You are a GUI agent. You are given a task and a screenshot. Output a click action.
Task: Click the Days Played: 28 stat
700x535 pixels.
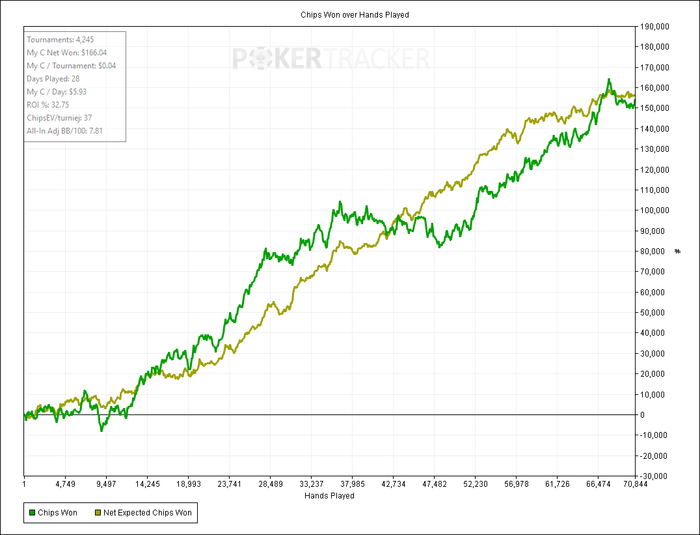pos(53,79)
